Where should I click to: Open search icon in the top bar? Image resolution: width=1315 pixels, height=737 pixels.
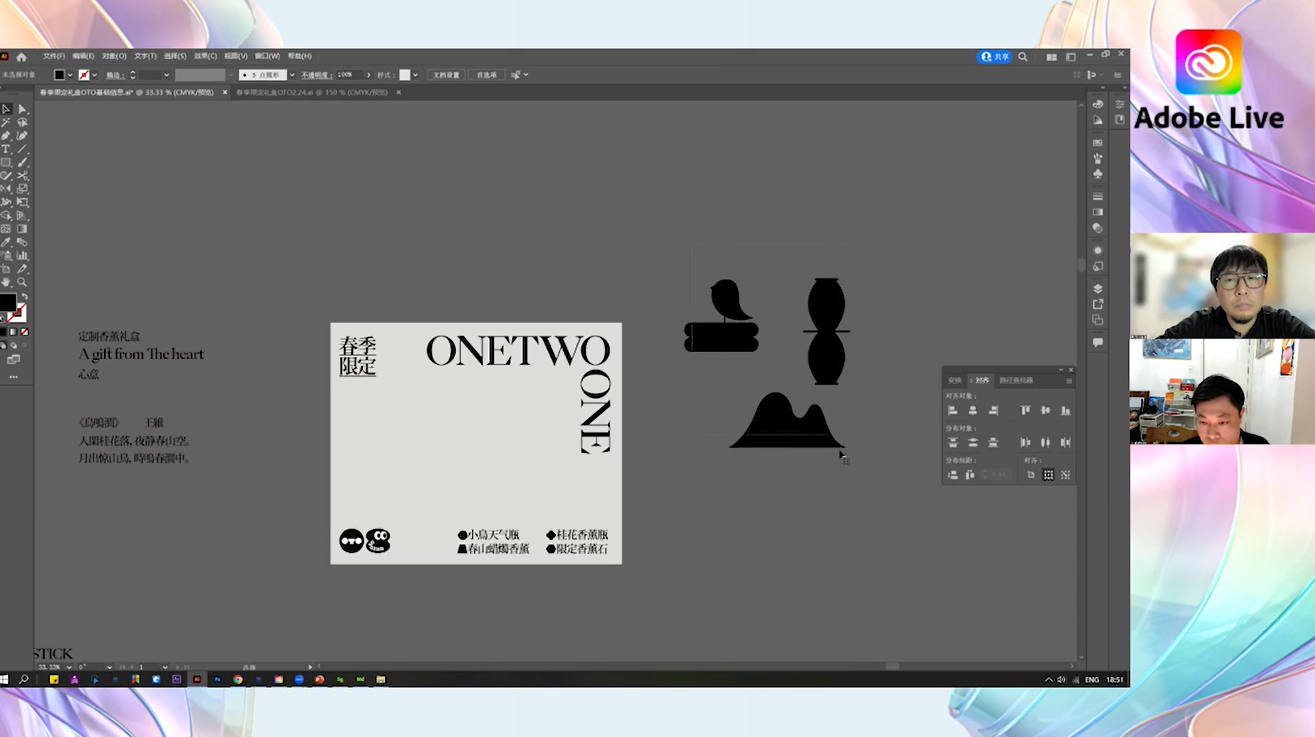click(x=1022, y=57)
